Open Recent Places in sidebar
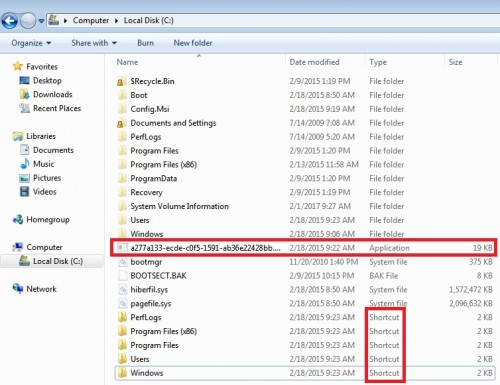This screenshot has height=385, width=500. coord(57,108)
